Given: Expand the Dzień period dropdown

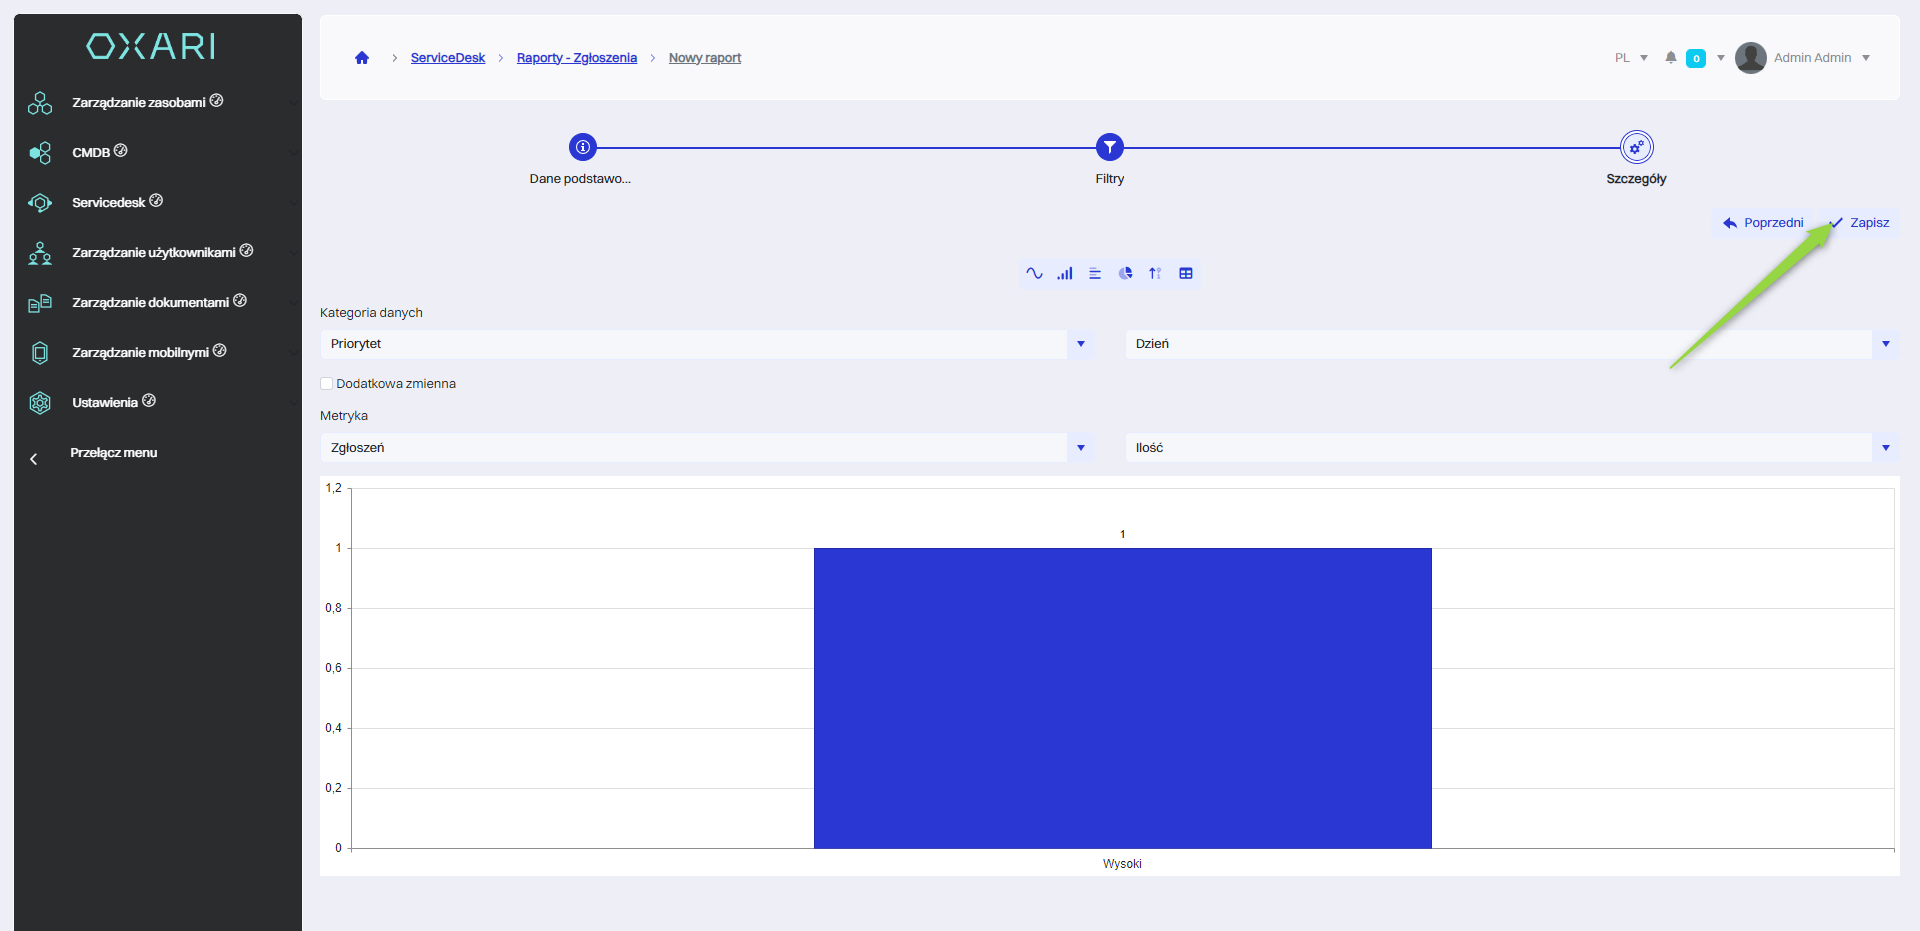Looking at the screenshot, I should point(1510,344).
